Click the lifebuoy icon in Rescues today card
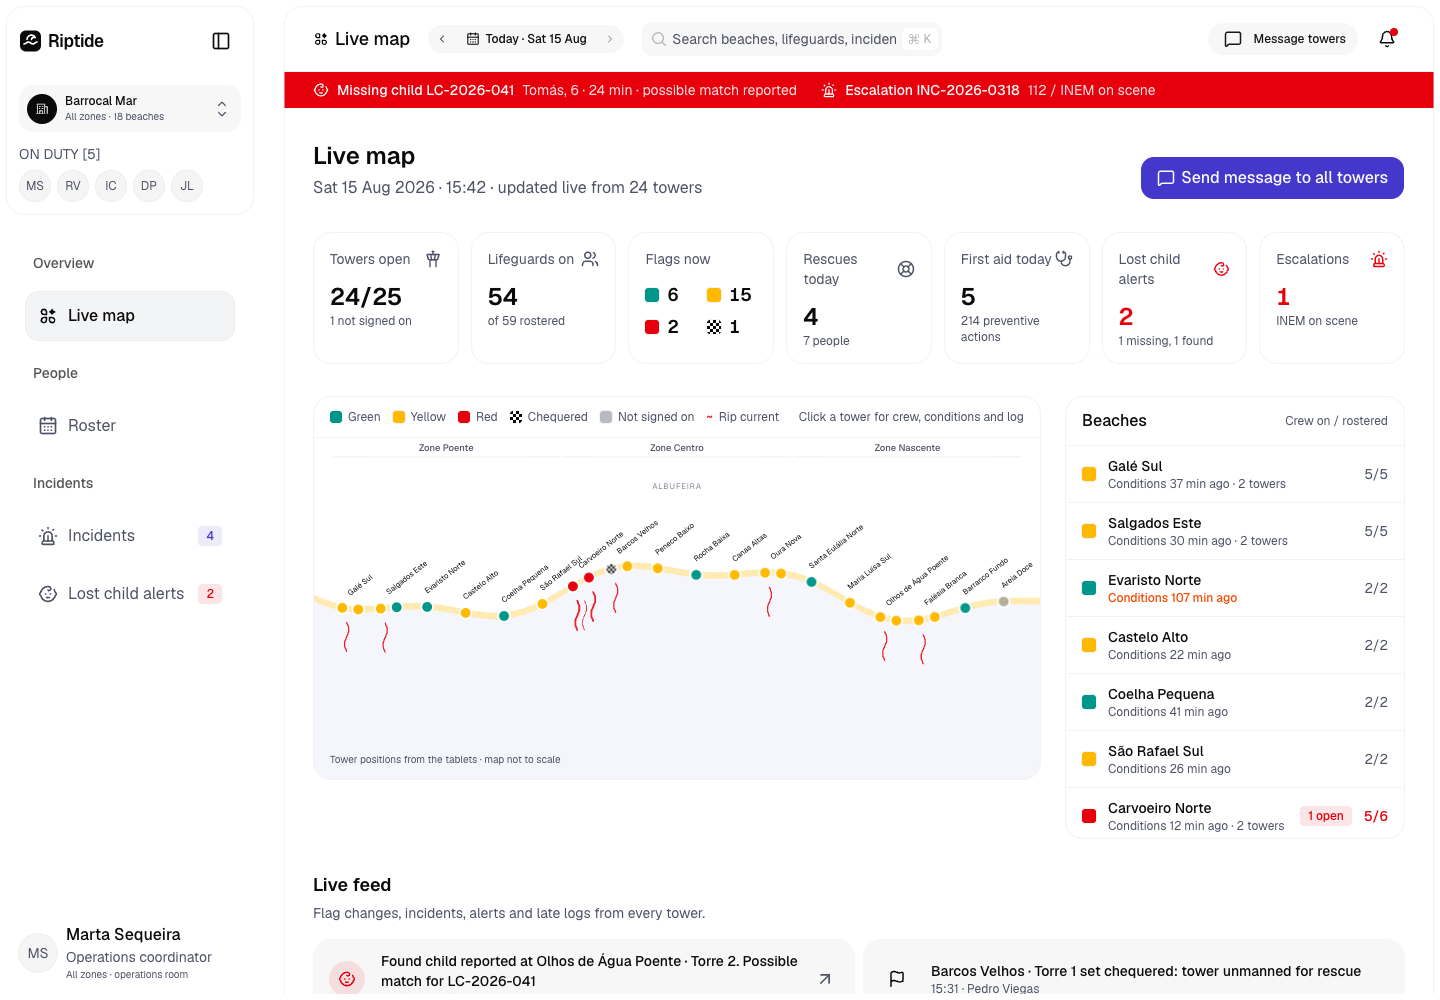 pyautogui.click(x=906, y=269)
